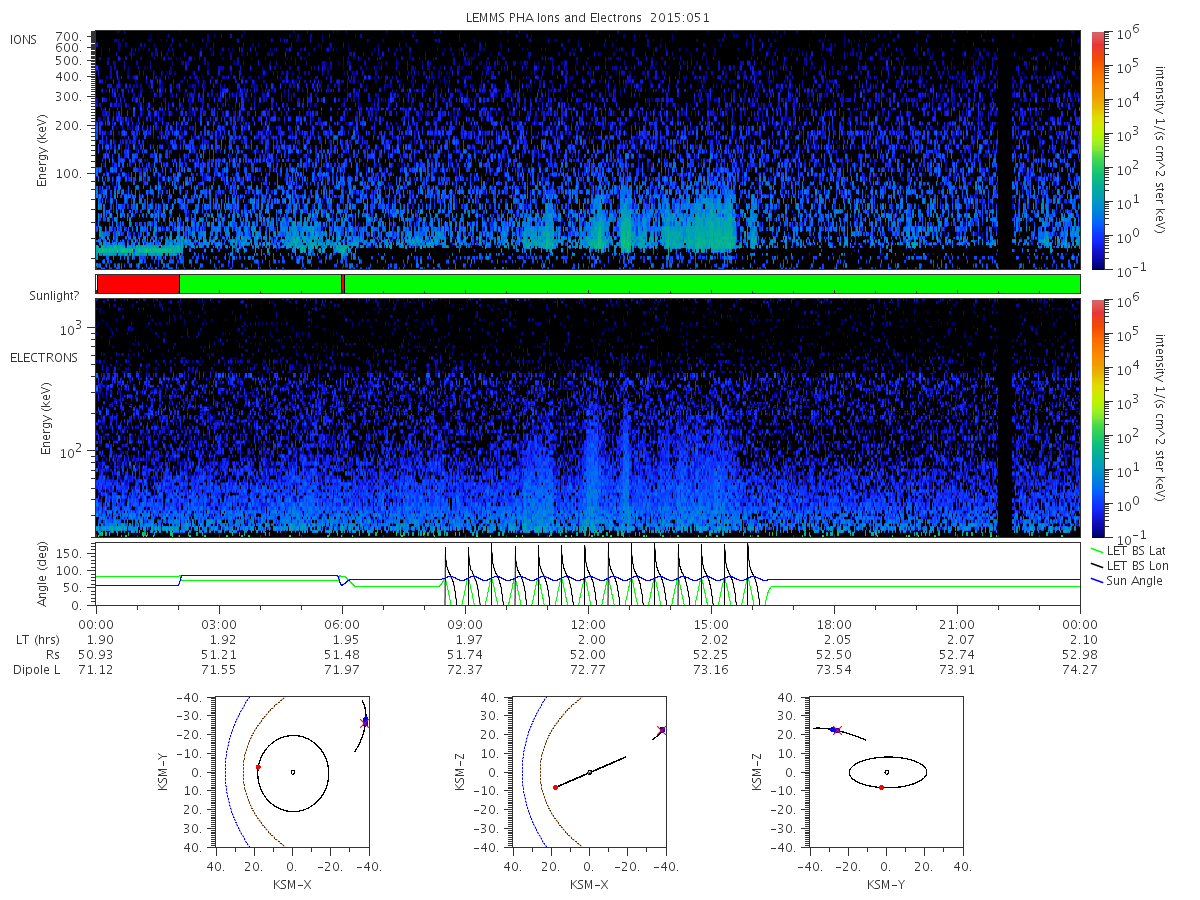Click the red segment of the sunlight bar
This screenshot has height=900, width=1200.
point(138,284)
